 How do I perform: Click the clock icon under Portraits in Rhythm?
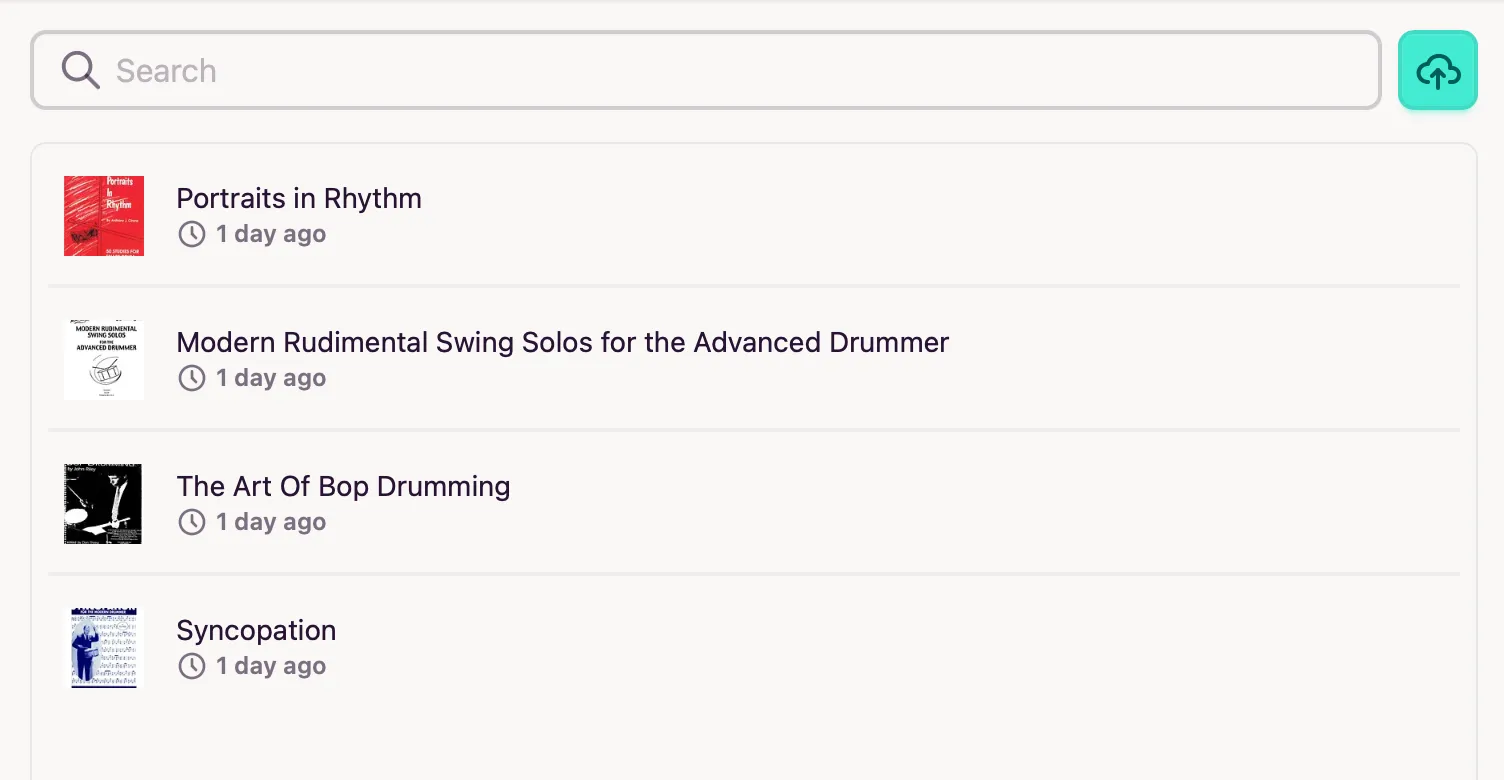tap(191, 234)
